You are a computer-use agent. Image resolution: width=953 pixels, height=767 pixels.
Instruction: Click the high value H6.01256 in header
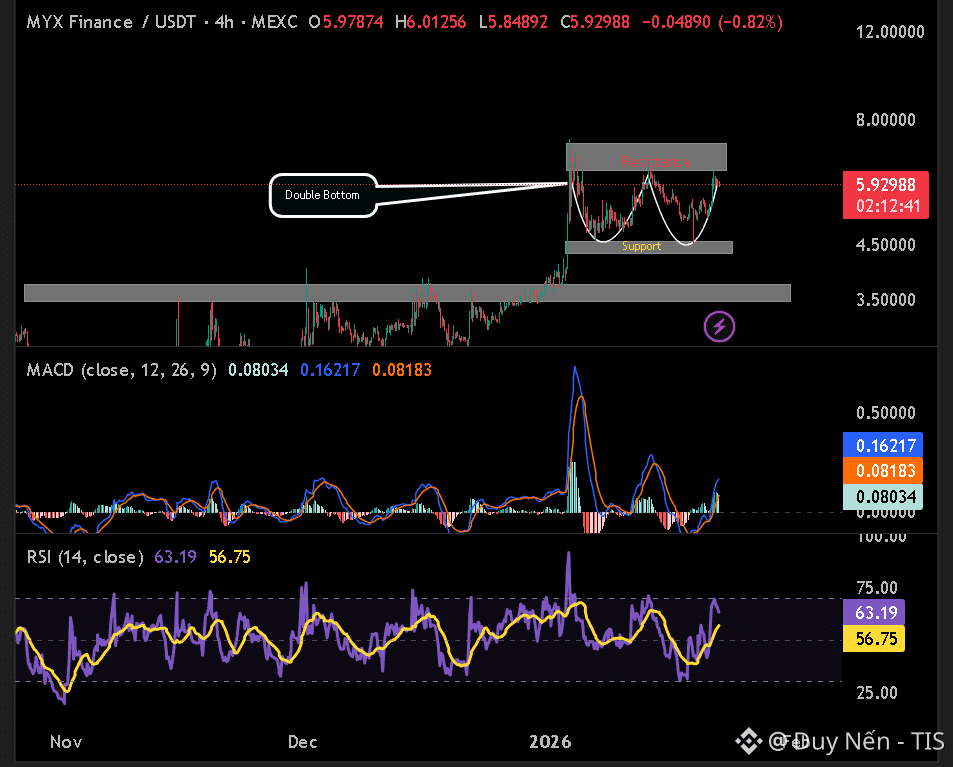click(430, 22)
